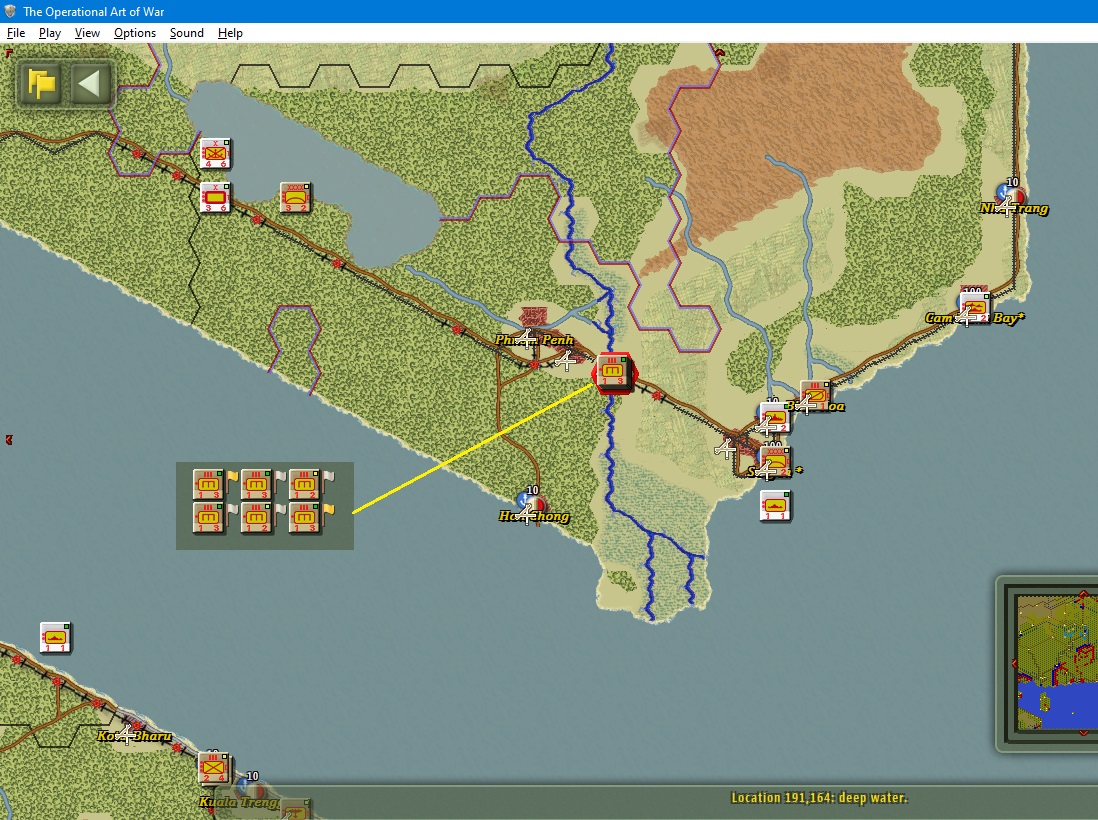Click yellow flag beside top-left stack unit
Viewport: 1098px width, 820px height.
pos(232,477)
